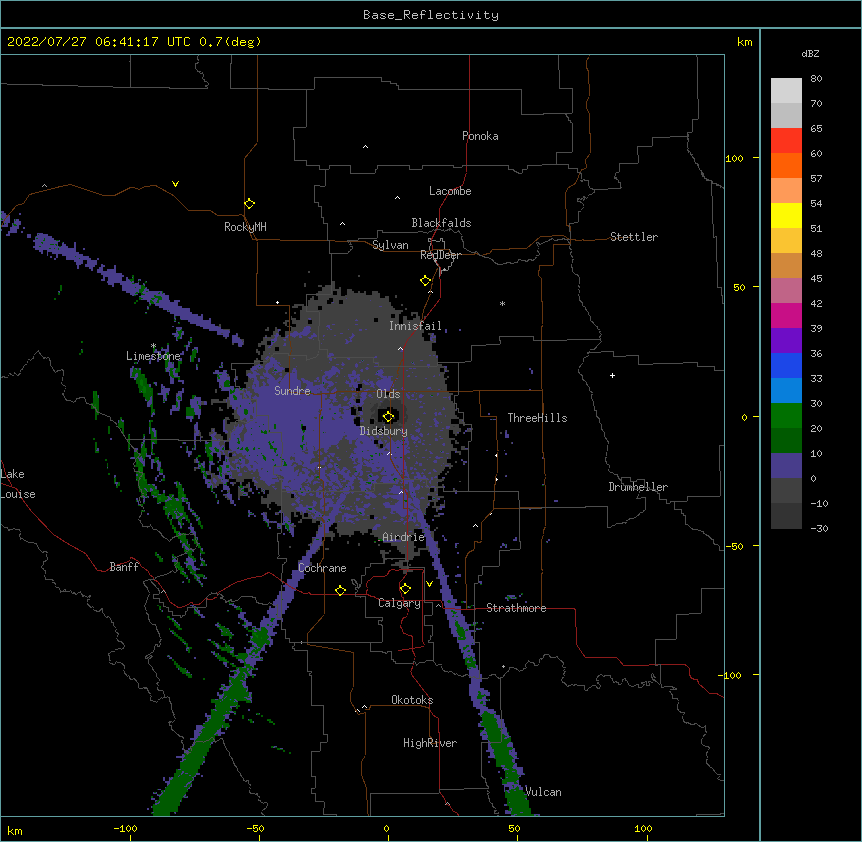Click the white asterisk east of Innisfail

pyautogui.click(x=502, y=303)
